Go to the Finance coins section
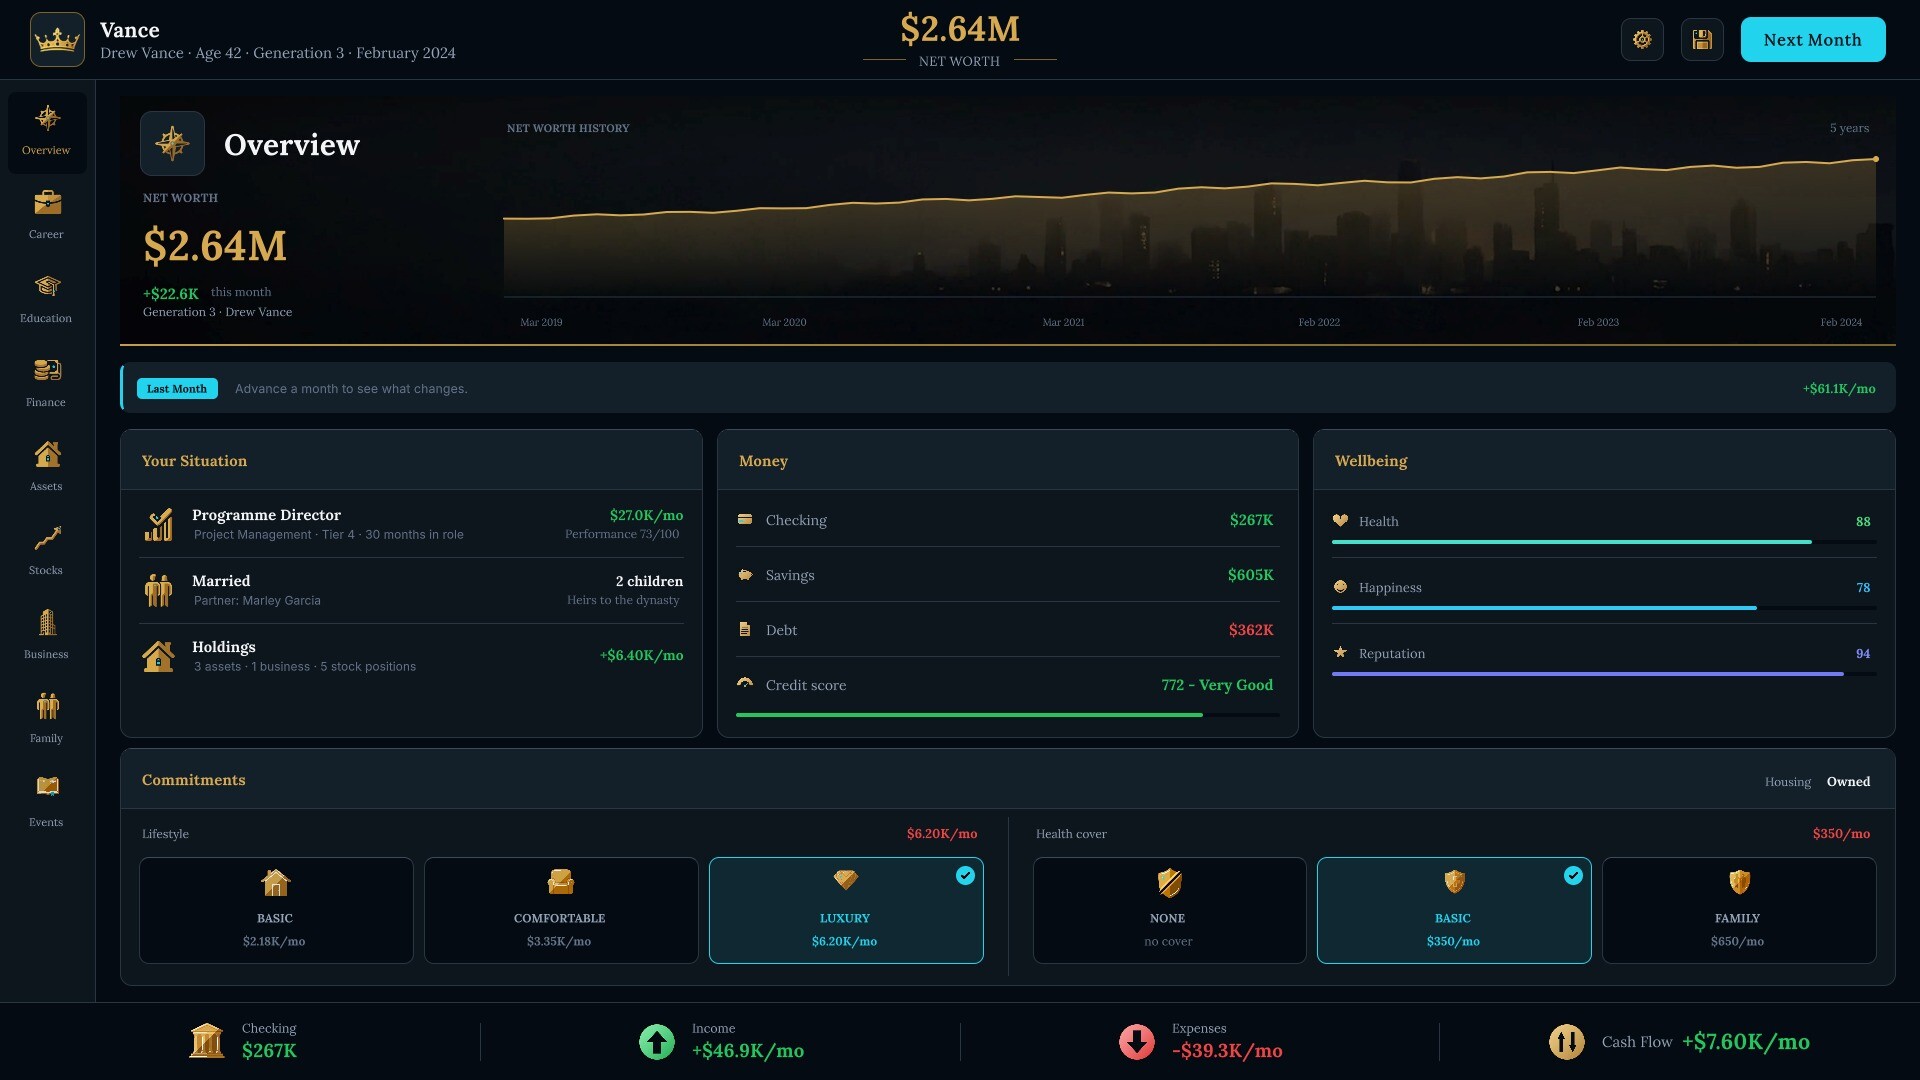The image size is (1920, 1080). 46,383
